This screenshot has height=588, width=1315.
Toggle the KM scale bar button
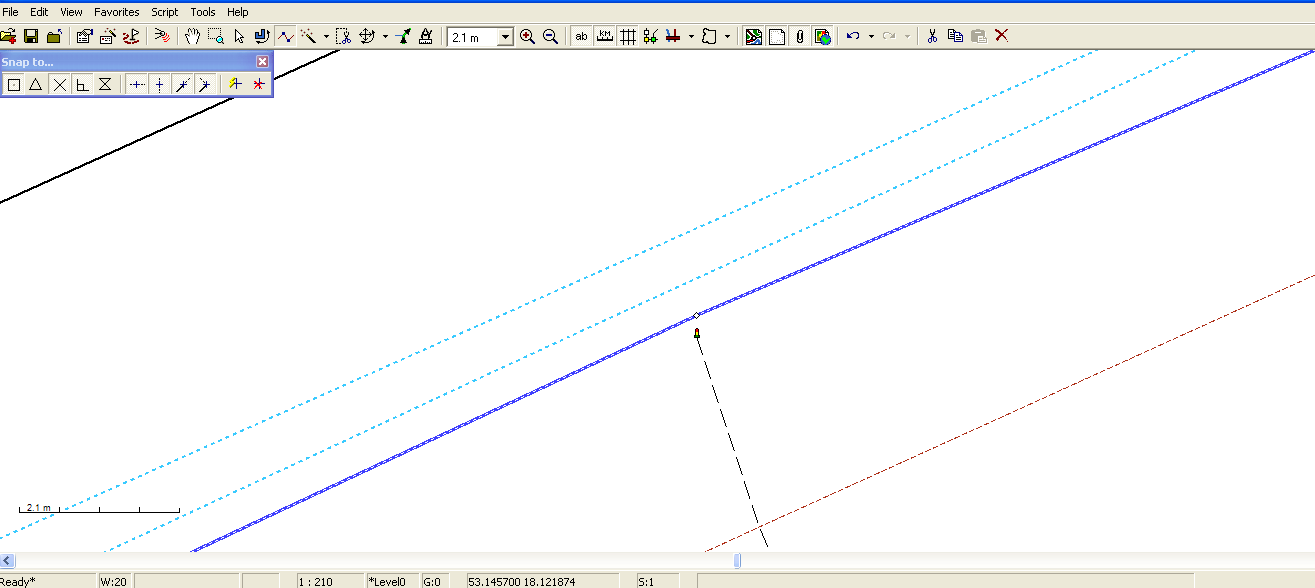[x=604, y=36]
